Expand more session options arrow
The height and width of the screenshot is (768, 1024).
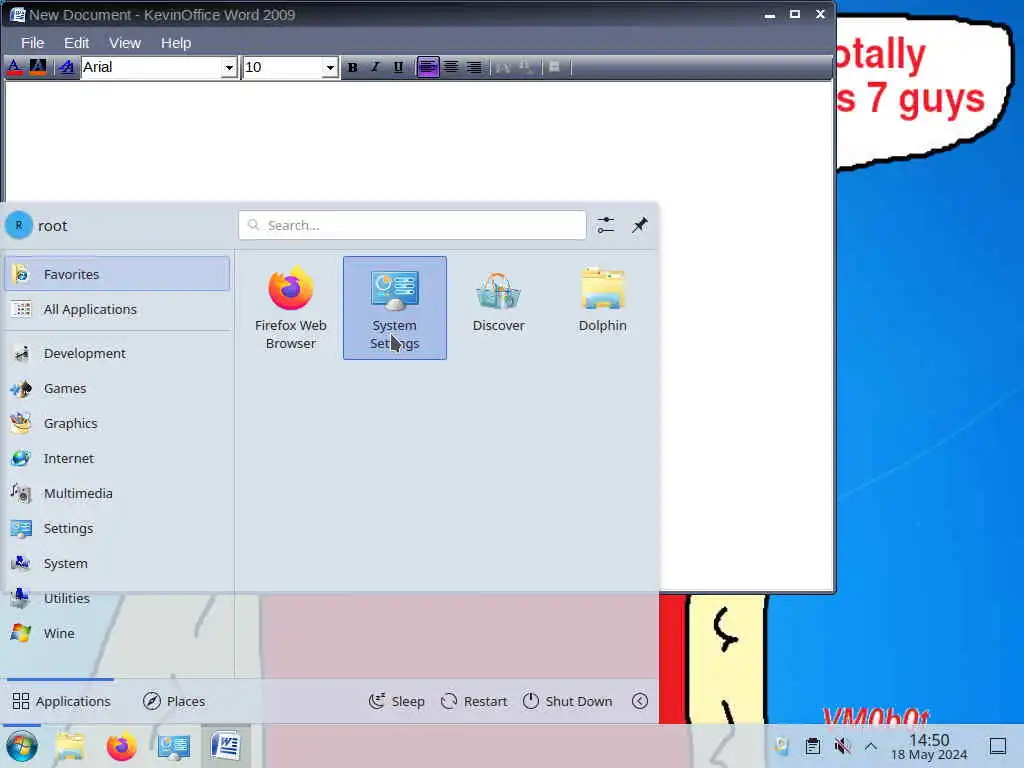coord(640,701)
